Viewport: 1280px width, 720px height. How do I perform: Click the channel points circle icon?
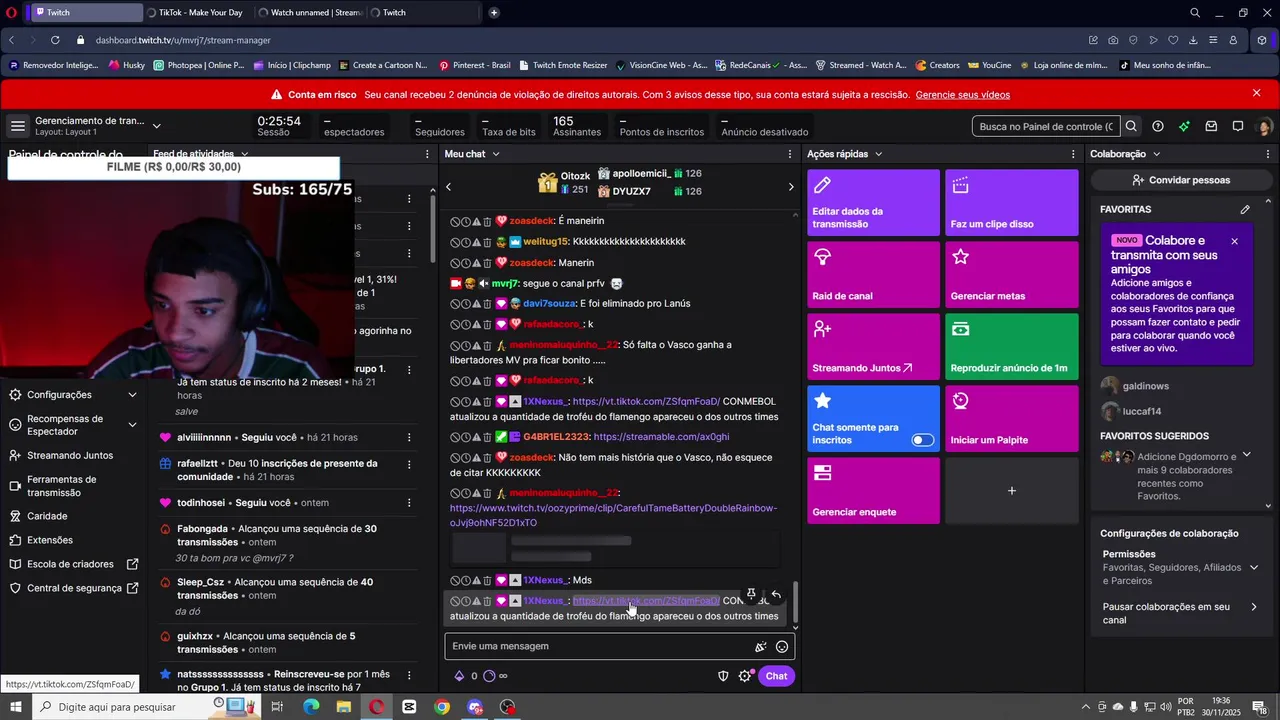(489, 676)
